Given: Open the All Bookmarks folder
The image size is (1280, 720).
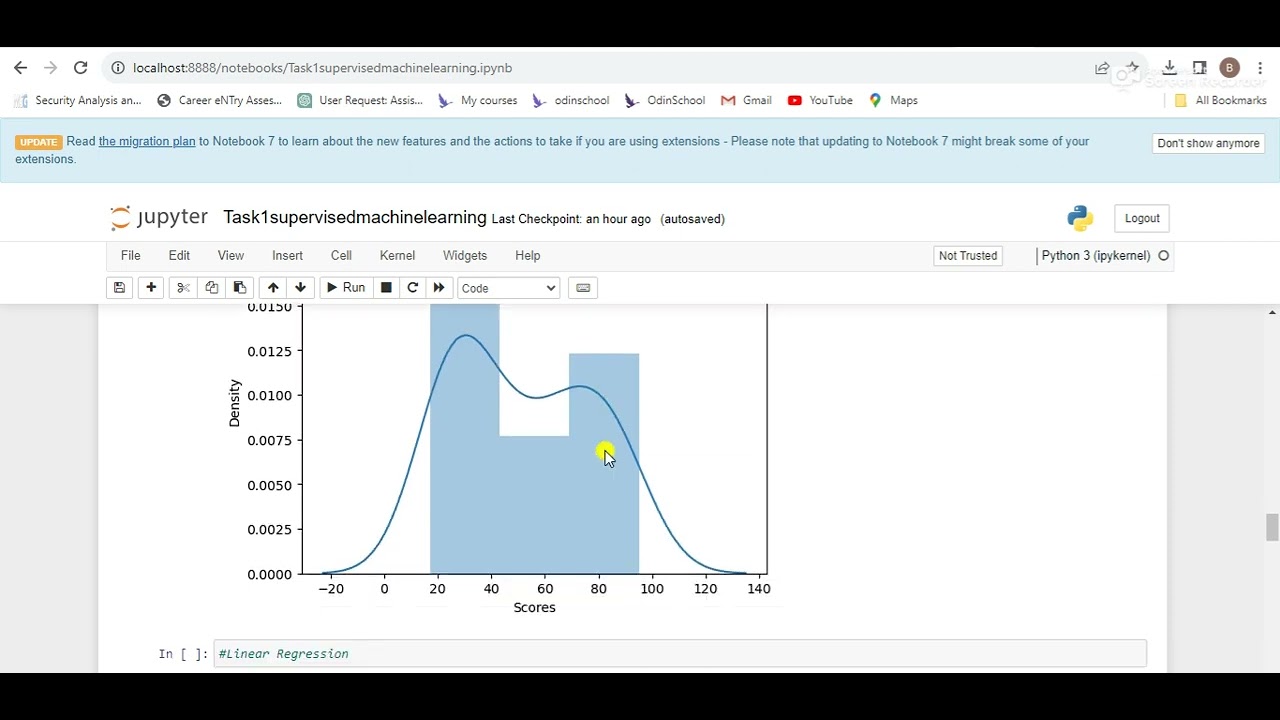Looking at the screenshot, I should pos(1220,100).
